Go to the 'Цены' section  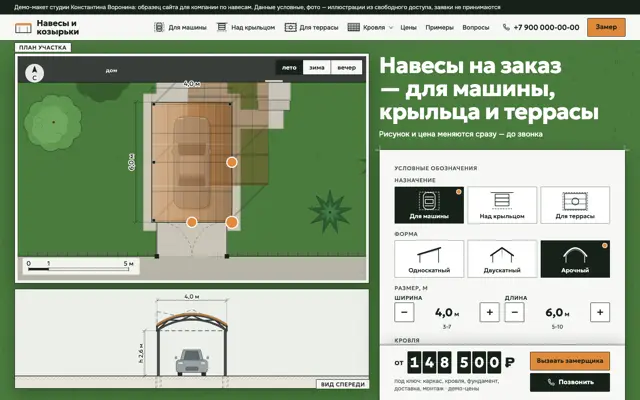[408, 27]
